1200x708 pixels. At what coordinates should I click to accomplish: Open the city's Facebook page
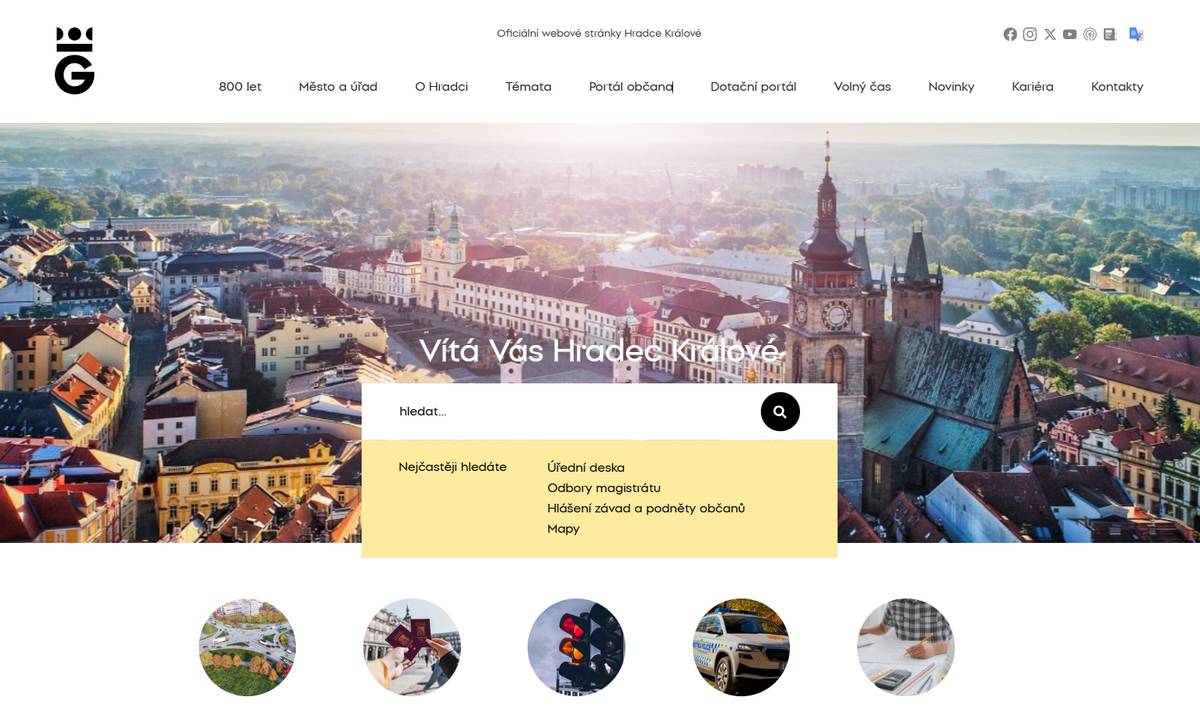[1009, 33]
